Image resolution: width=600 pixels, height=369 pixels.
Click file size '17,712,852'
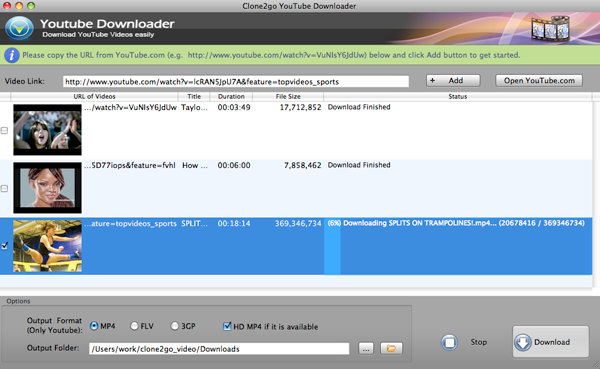coord(300,108)
